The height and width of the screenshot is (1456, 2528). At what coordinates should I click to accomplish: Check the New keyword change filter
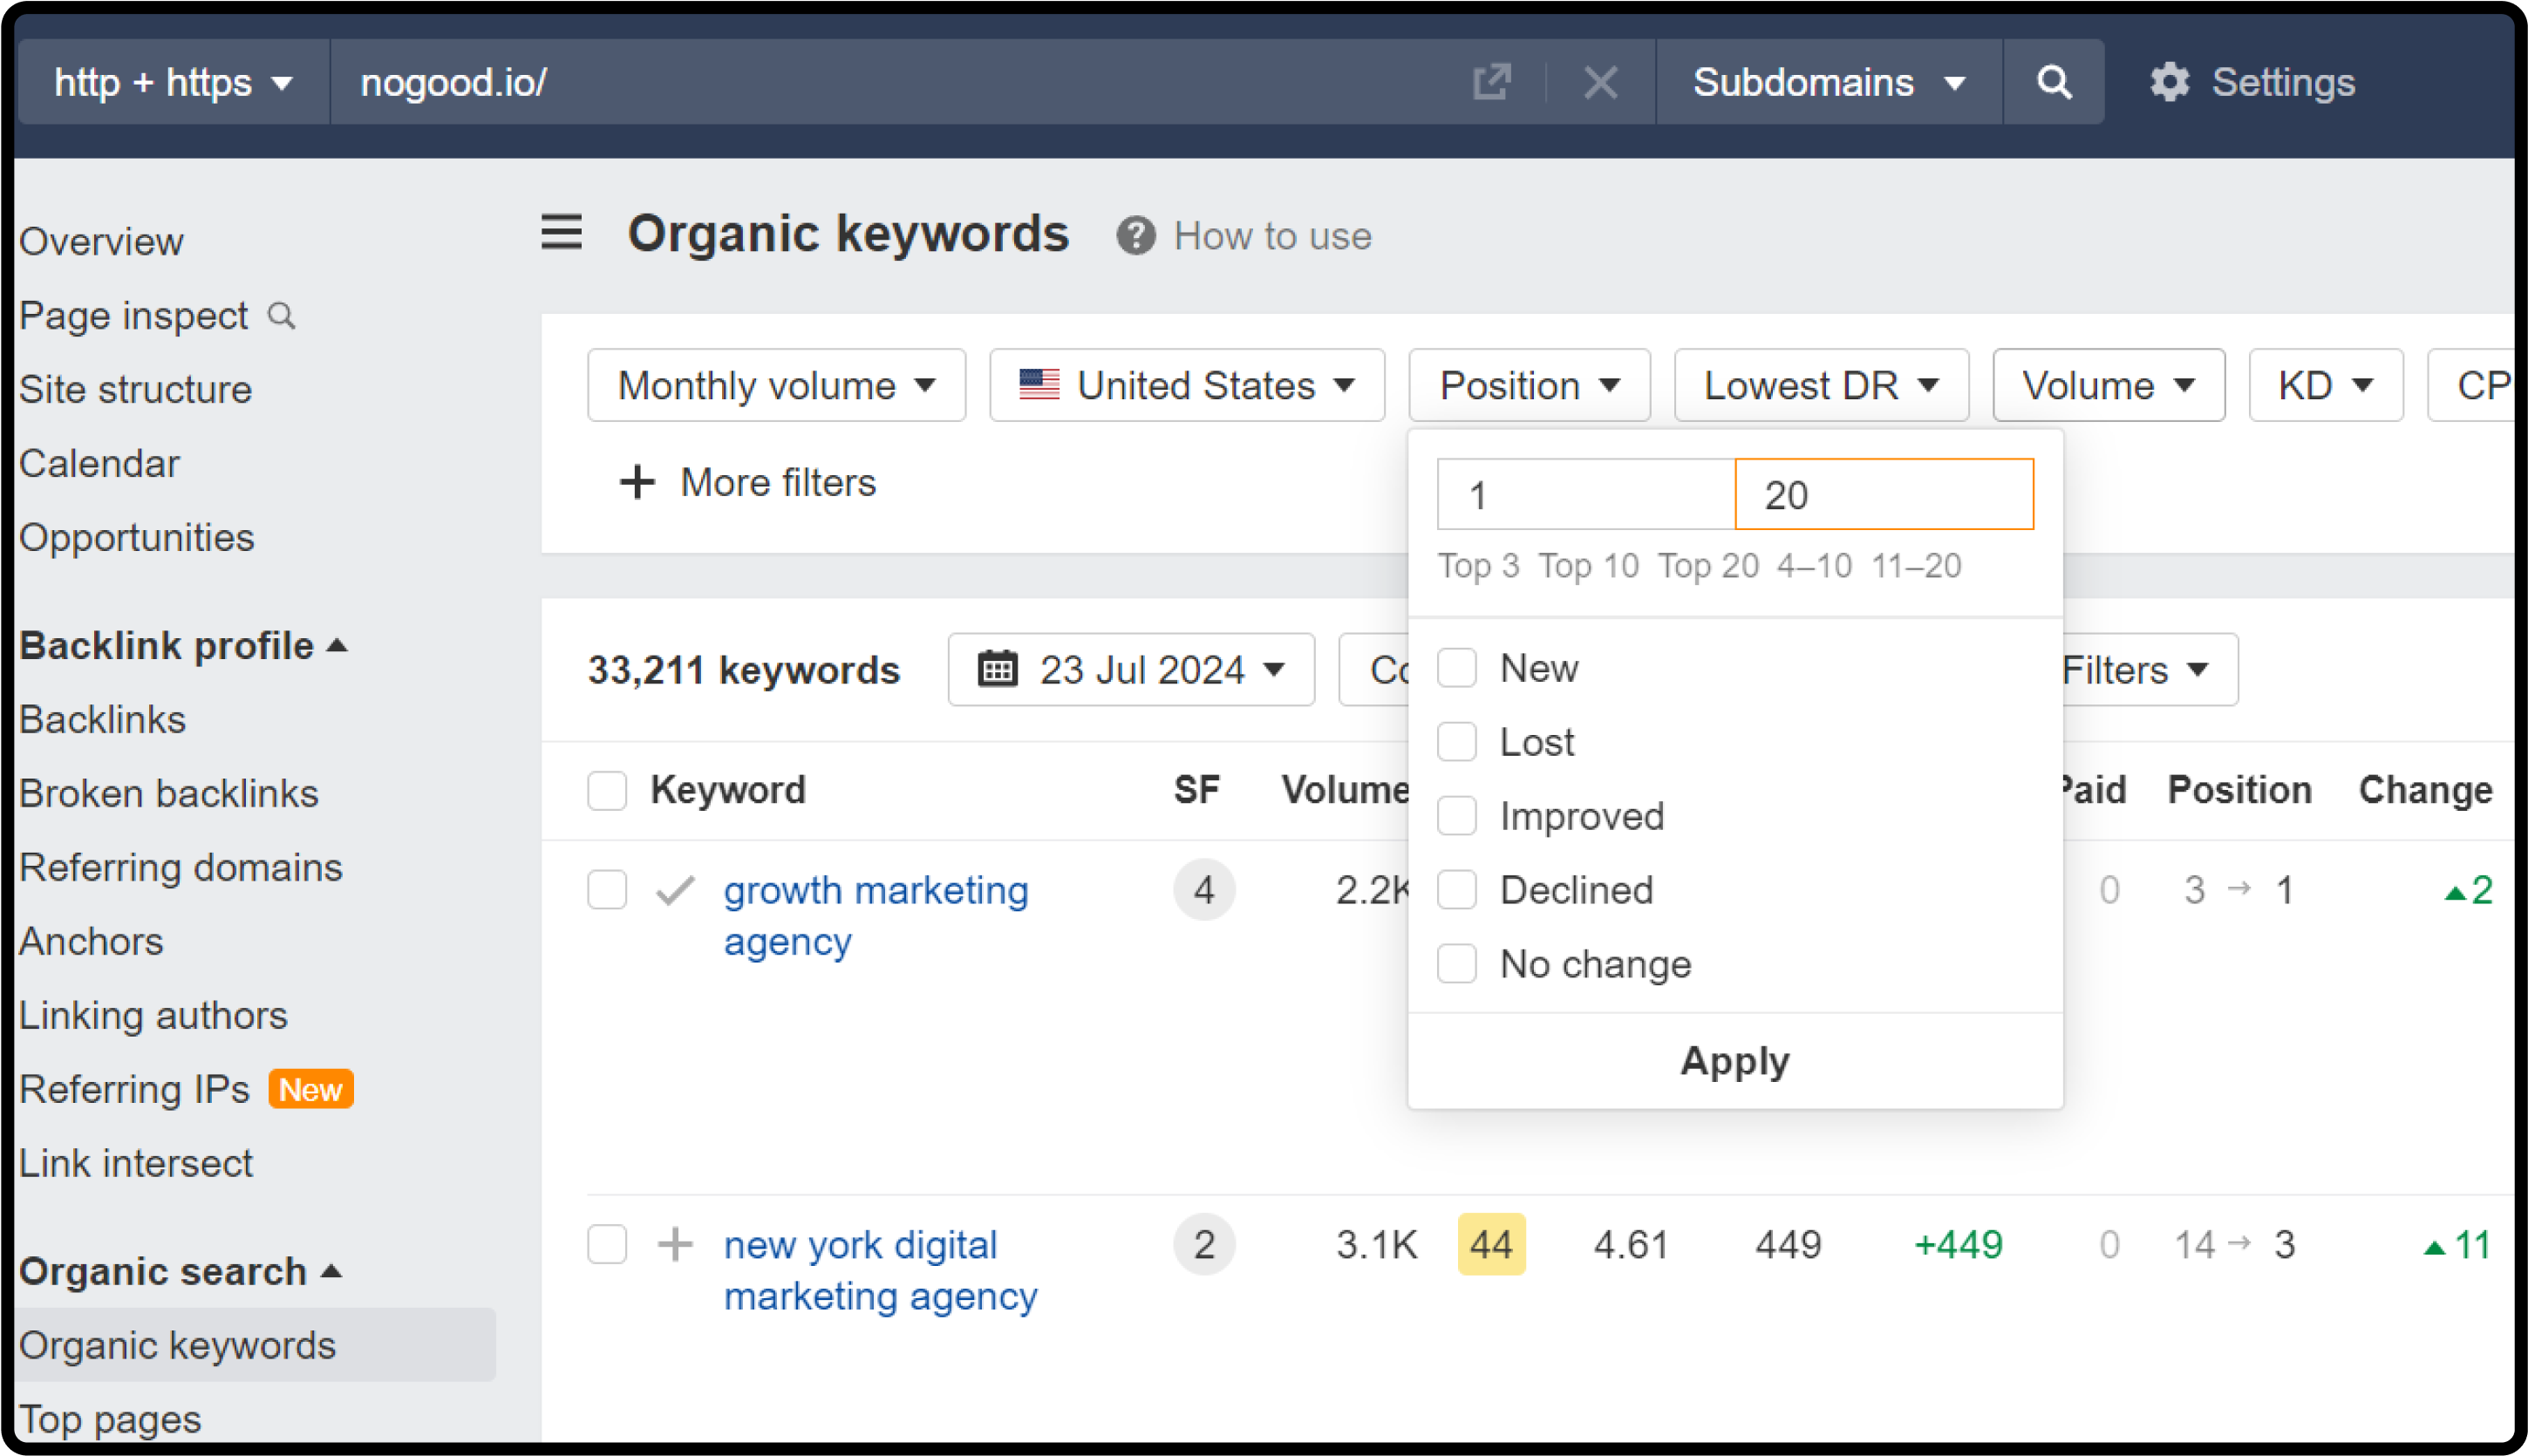[x=1457, y=668]
